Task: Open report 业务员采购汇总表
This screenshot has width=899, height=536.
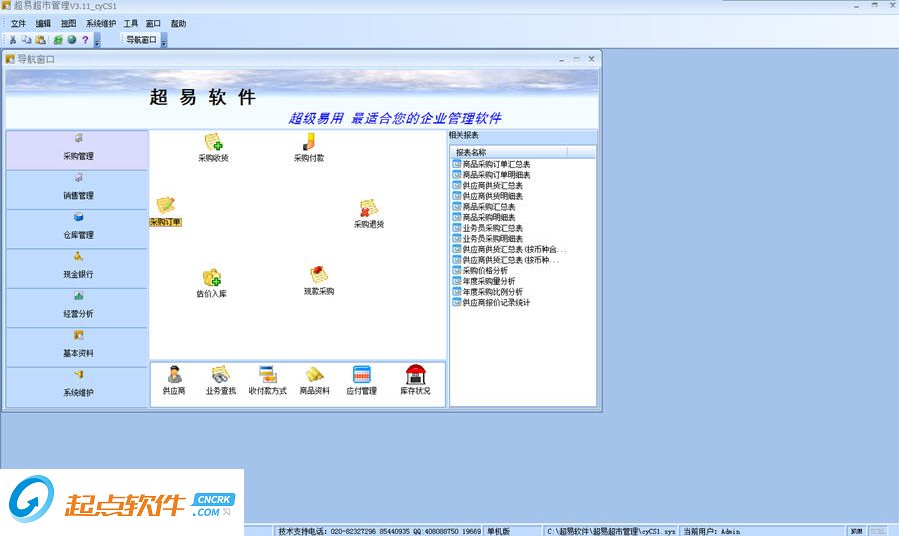Action: point(488,228)
